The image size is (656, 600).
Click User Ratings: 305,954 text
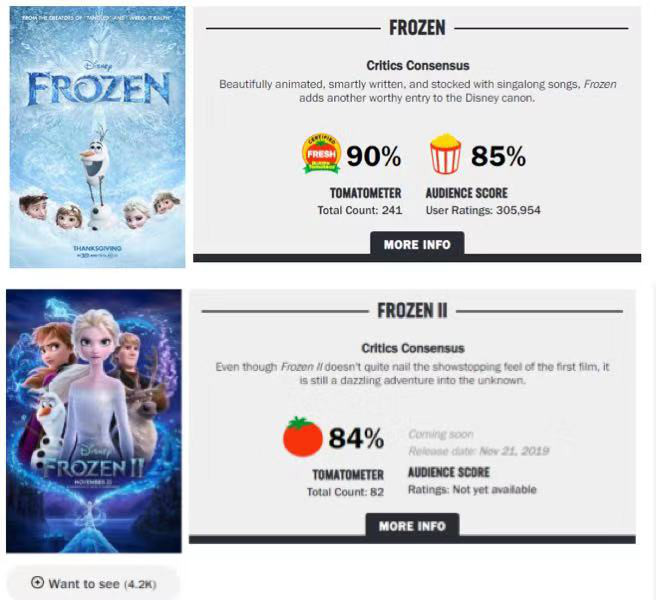tap(483, 210)
